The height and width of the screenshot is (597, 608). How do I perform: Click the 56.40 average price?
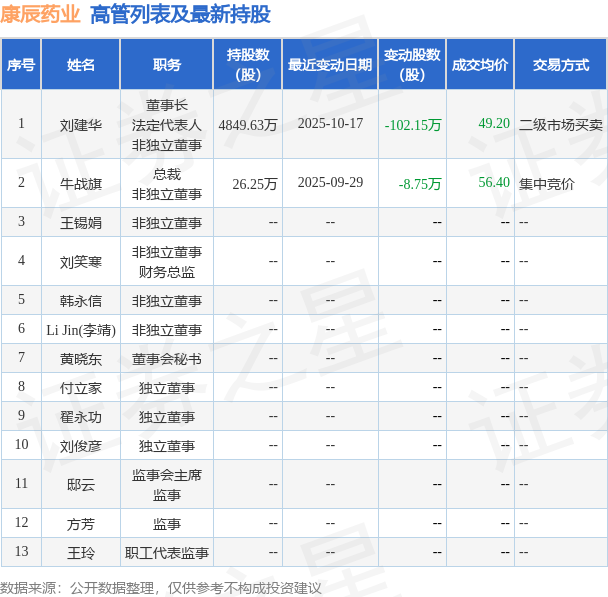pos(494,183)
